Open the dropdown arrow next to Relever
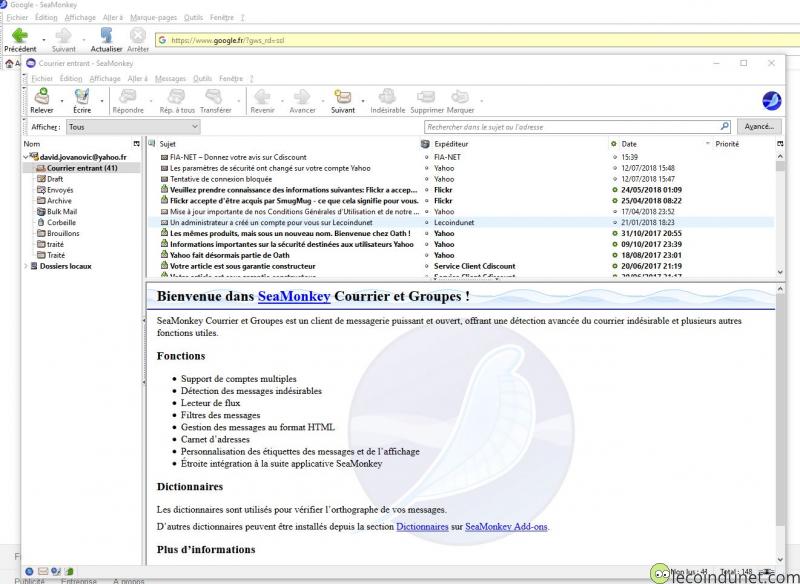Viewport: 800px width, 584px height. tap(62, 101)
